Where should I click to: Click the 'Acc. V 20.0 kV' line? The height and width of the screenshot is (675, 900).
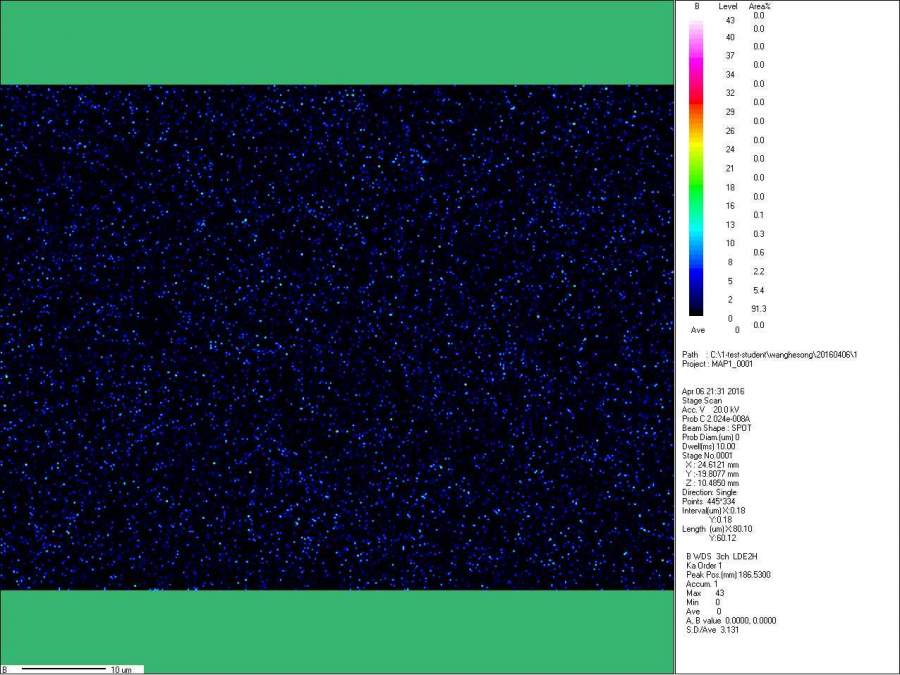711,410
